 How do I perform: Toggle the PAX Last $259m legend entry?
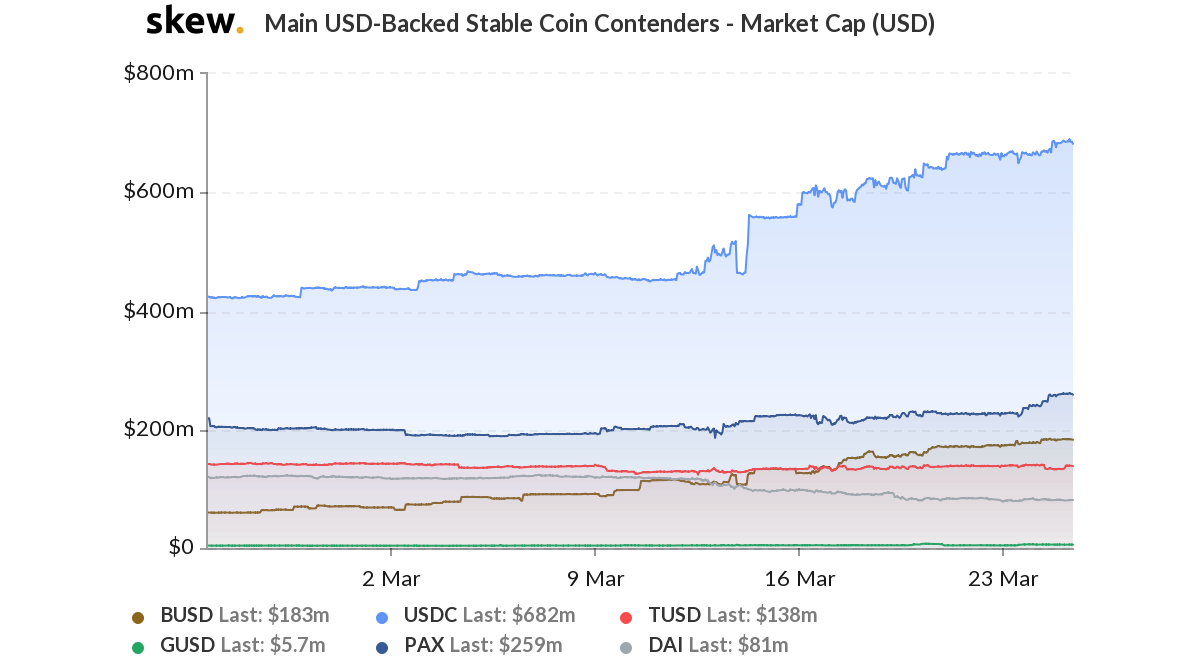point(483,646)
